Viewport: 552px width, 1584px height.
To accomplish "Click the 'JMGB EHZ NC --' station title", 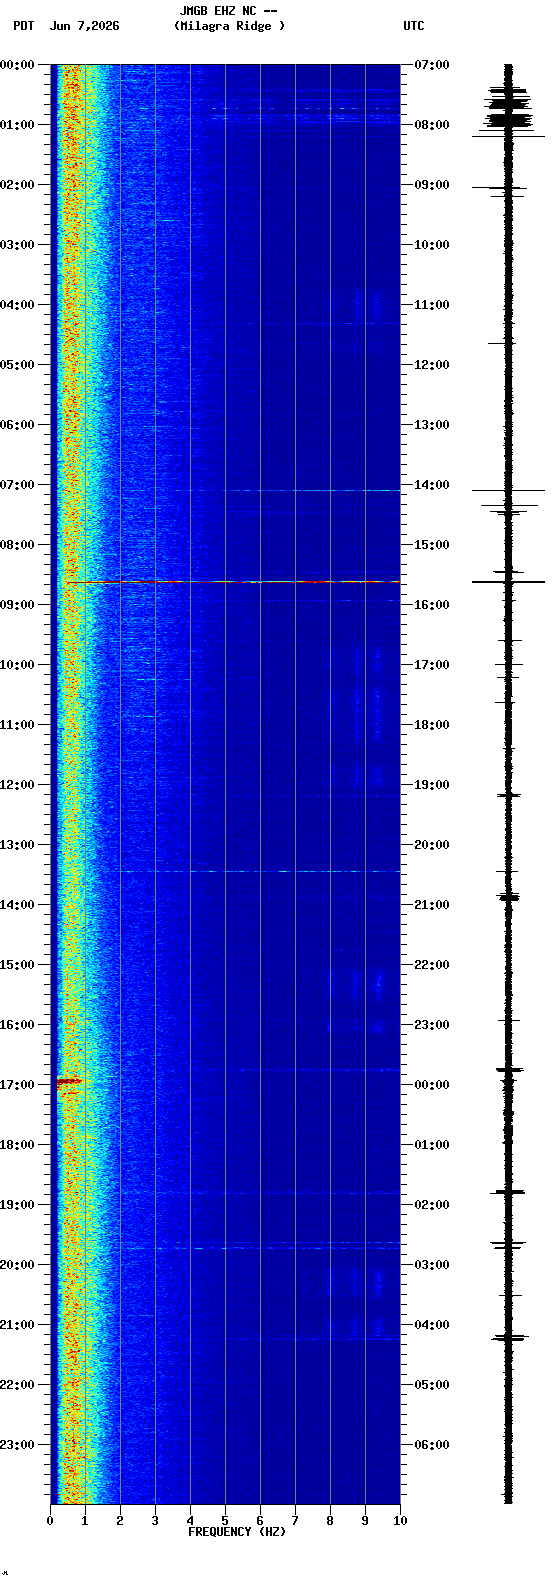I will 228,11.
